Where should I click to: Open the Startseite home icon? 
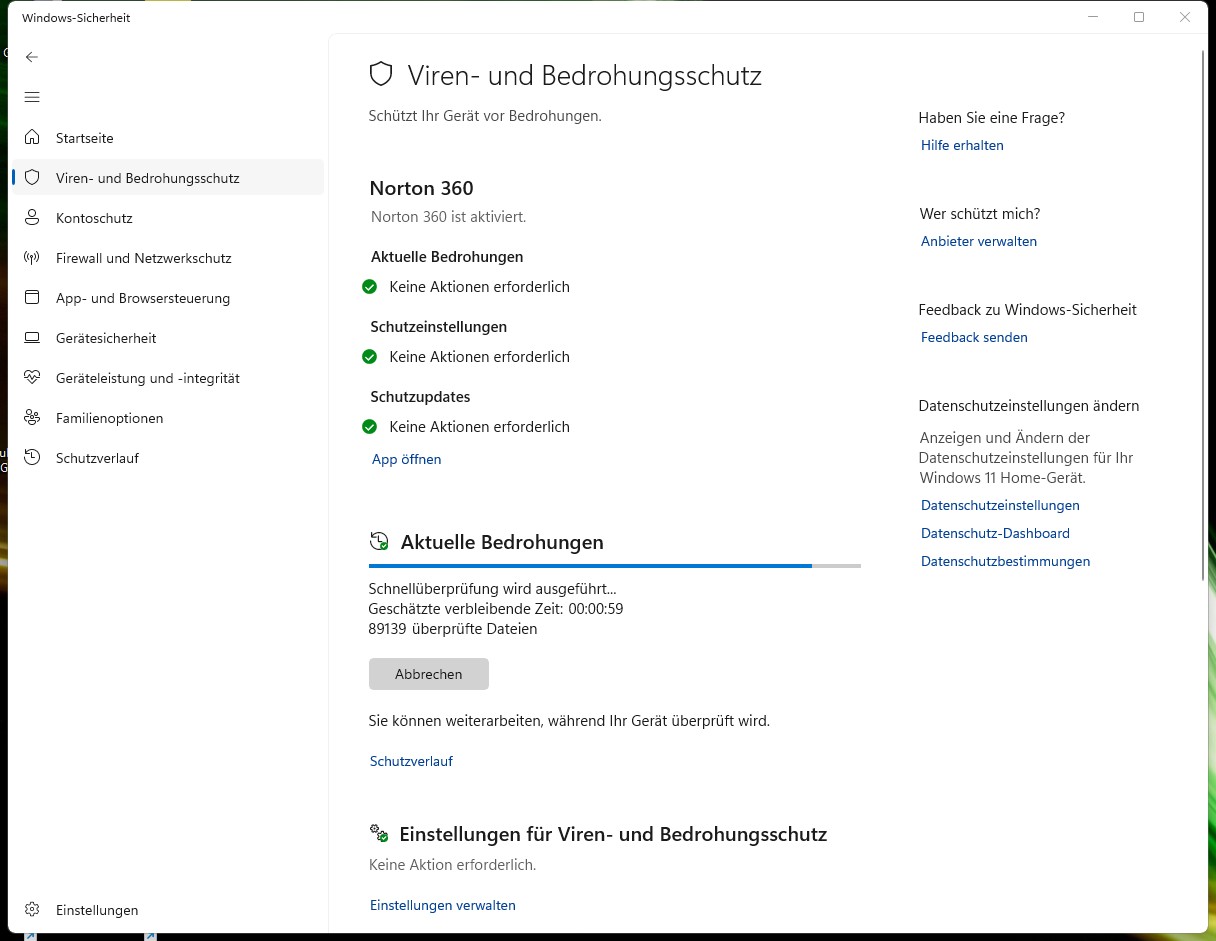pos(32,138)
